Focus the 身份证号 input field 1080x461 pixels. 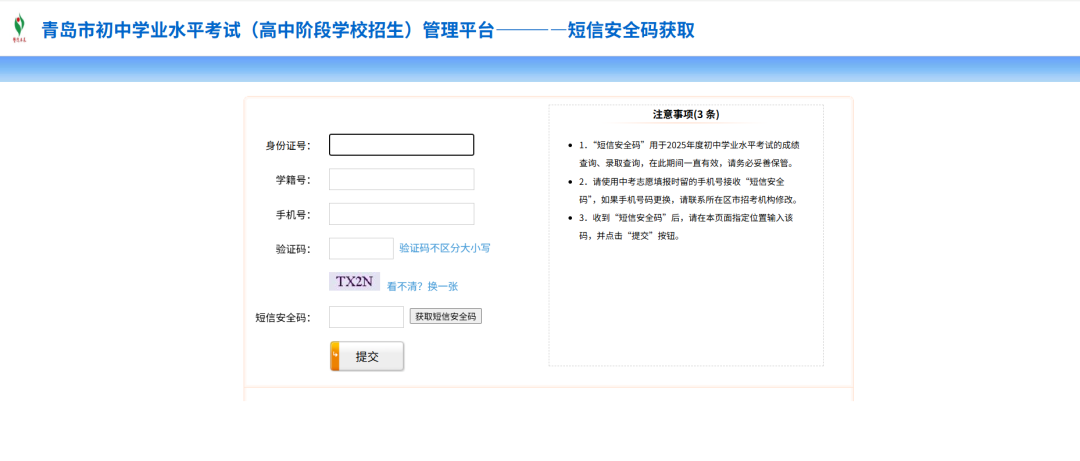pyautogui.click(x=402, y=145)
